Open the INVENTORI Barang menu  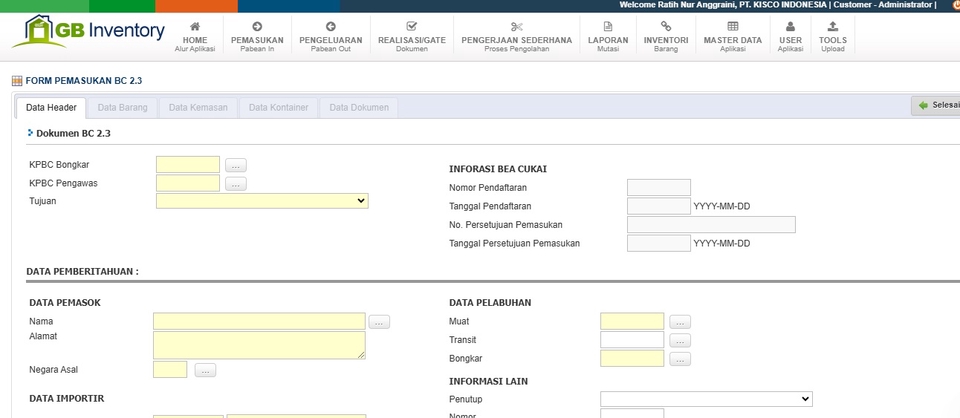666,37
